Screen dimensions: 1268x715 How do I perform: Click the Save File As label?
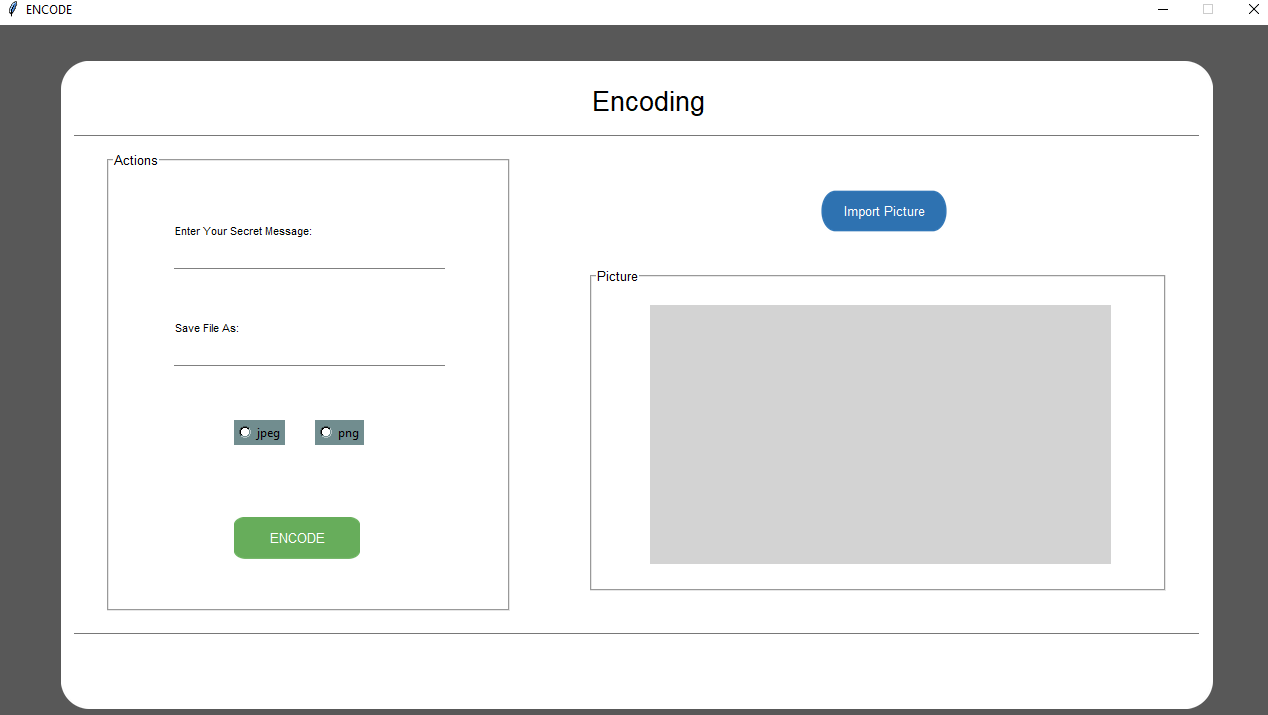(x=207, y=328)
